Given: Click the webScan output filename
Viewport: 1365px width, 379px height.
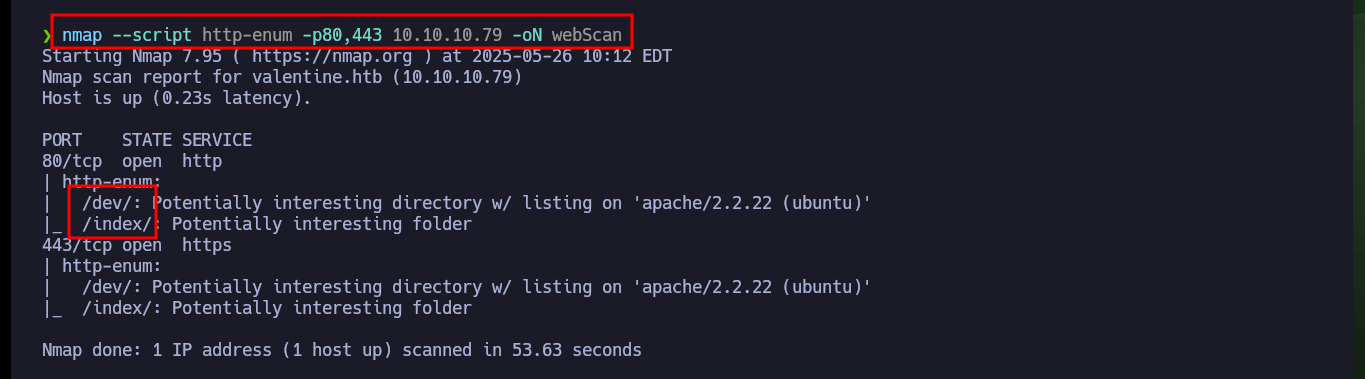Looking at the screenshot, I should [x=587, y=35].
